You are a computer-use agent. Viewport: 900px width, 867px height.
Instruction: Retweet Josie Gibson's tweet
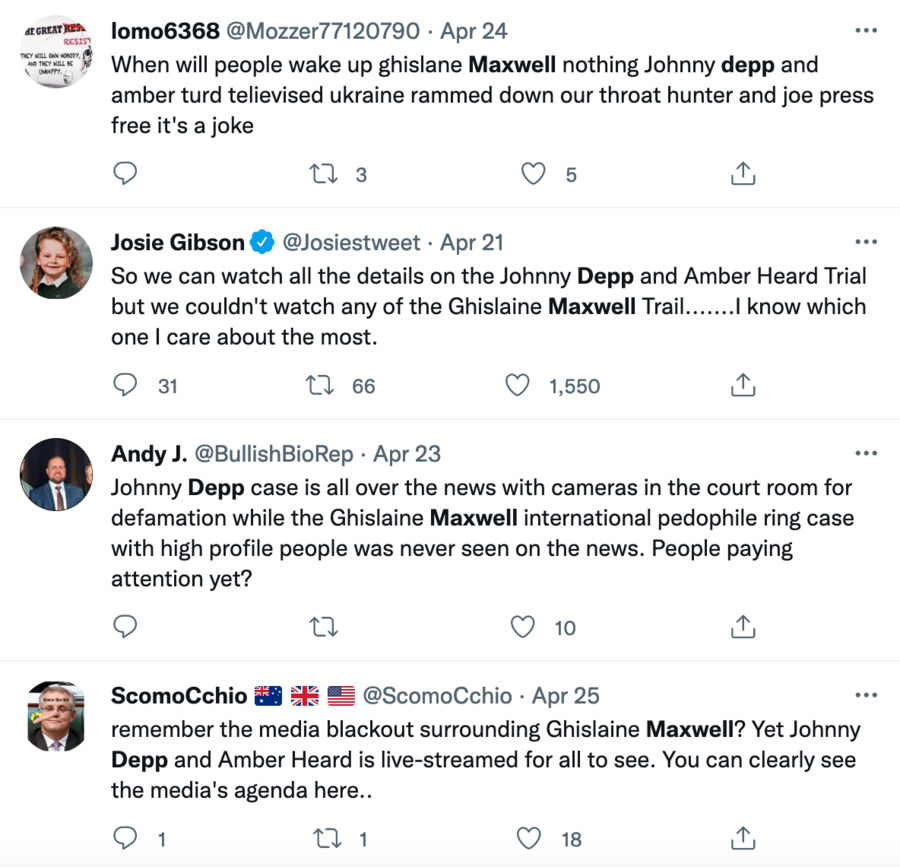[x=318, y=385]
